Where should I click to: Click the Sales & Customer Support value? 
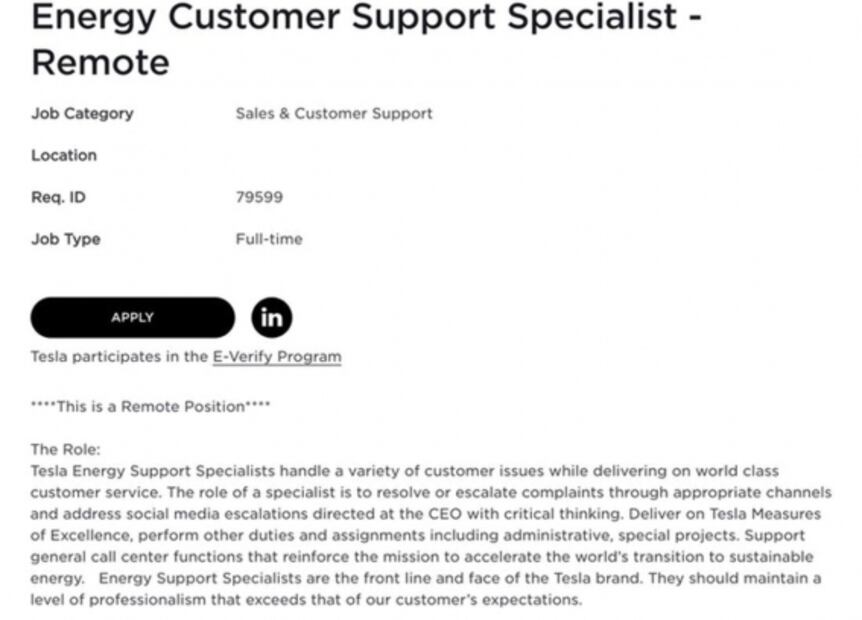(x=334, y=113)
